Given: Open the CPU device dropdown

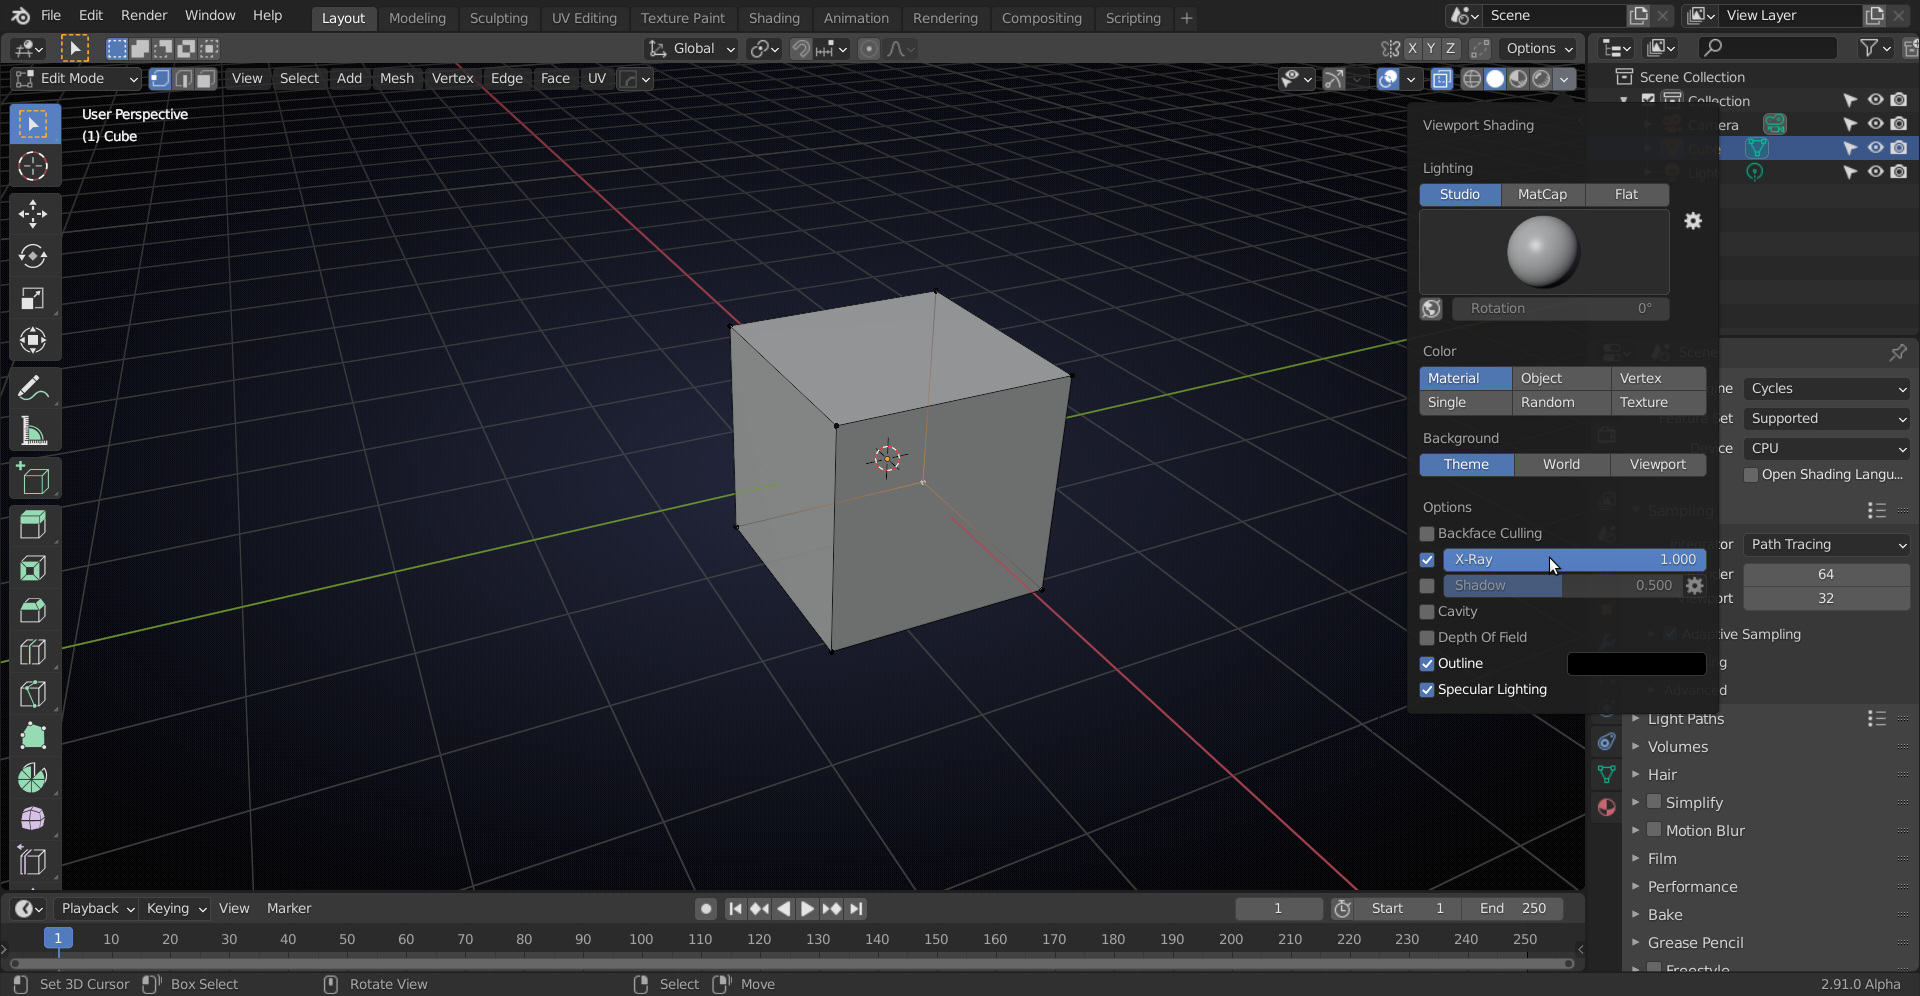Looking at the screenshot, I should [1827, 449].
